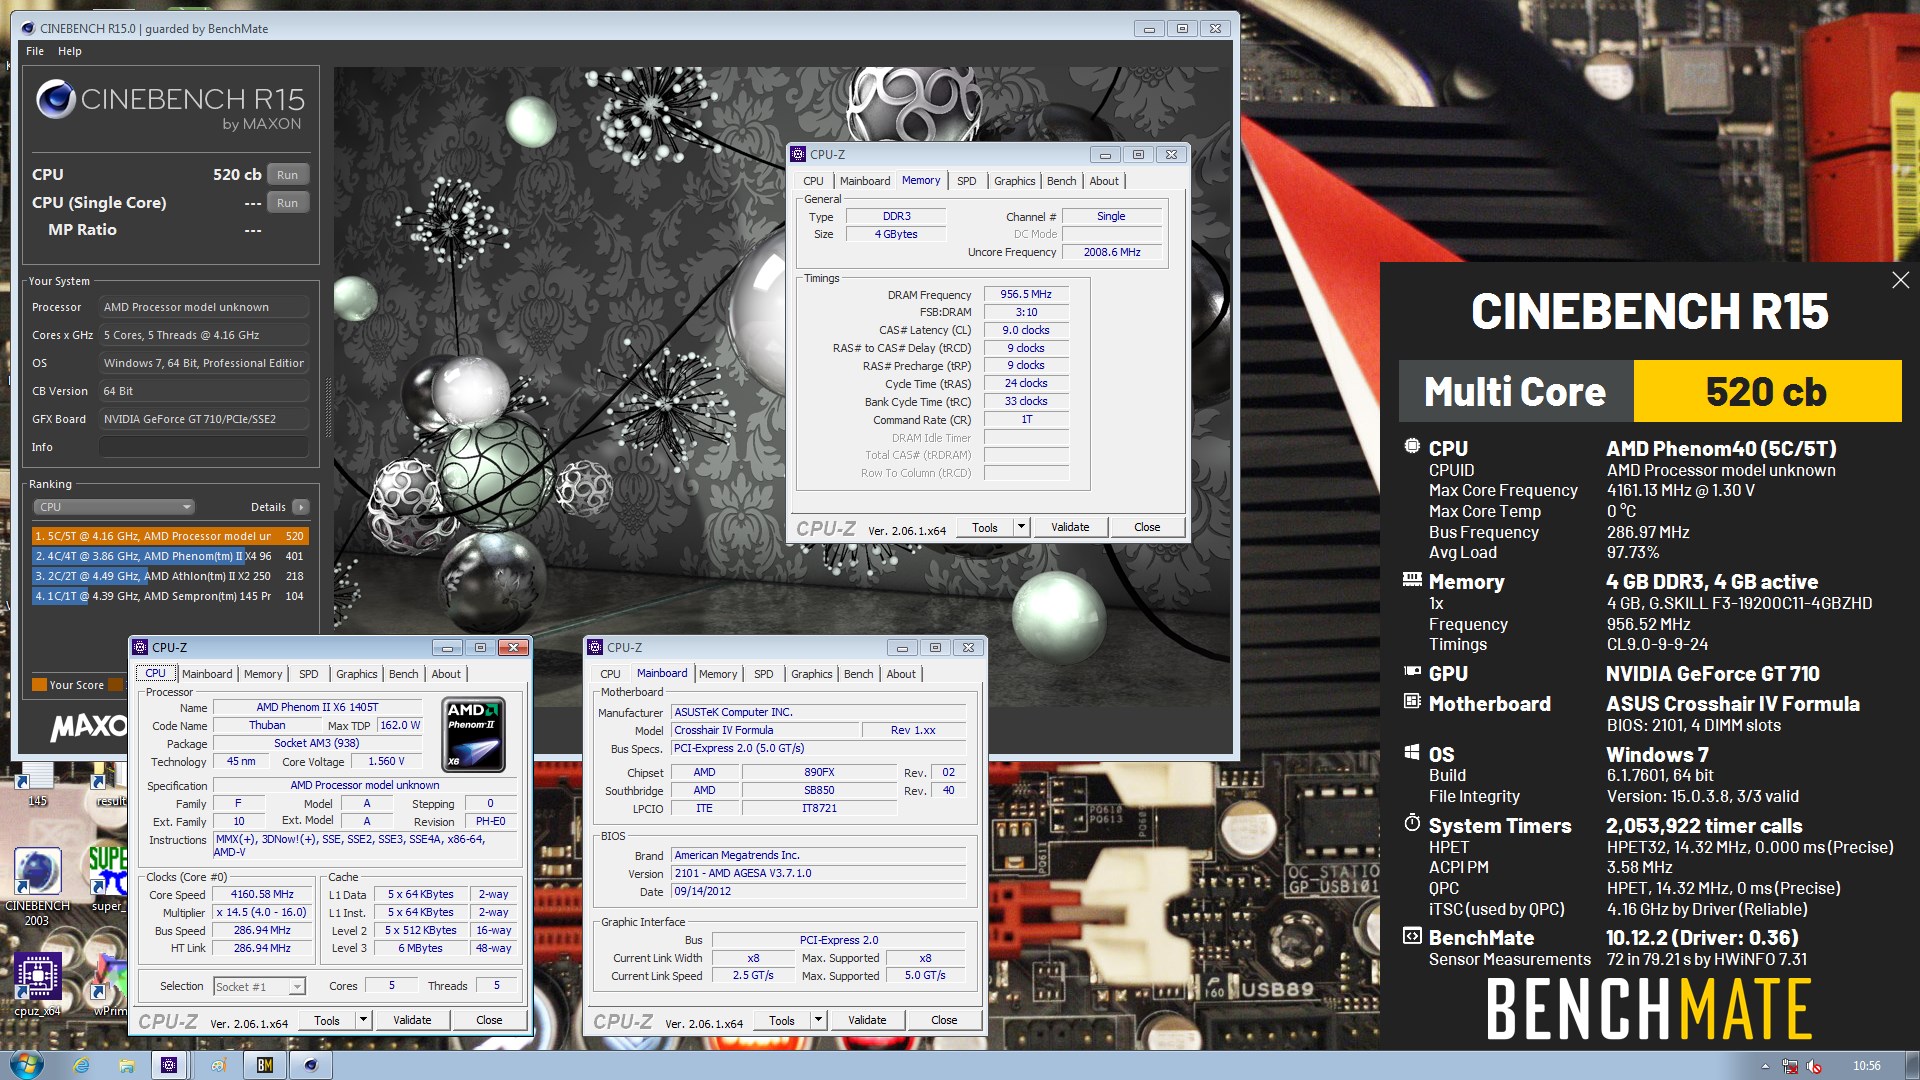Minimize the CPU-Z Memory window
This screenshot has height=1080, width=1920.
1105,154
